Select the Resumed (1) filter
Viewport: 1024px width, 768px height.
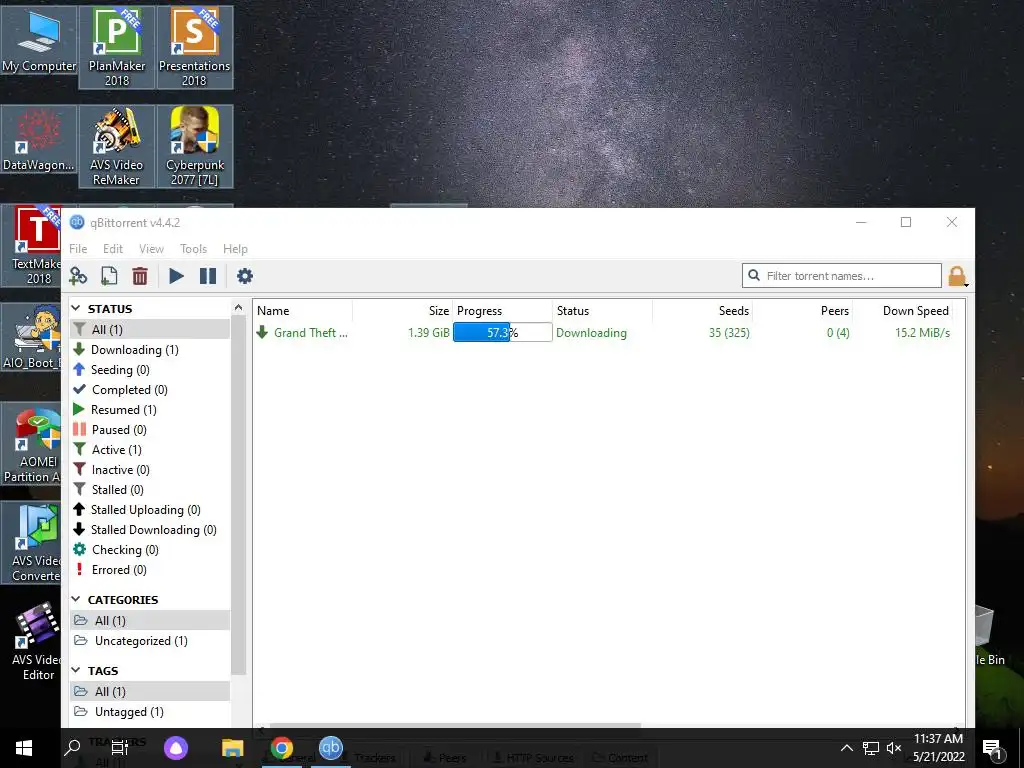point(150,409)
